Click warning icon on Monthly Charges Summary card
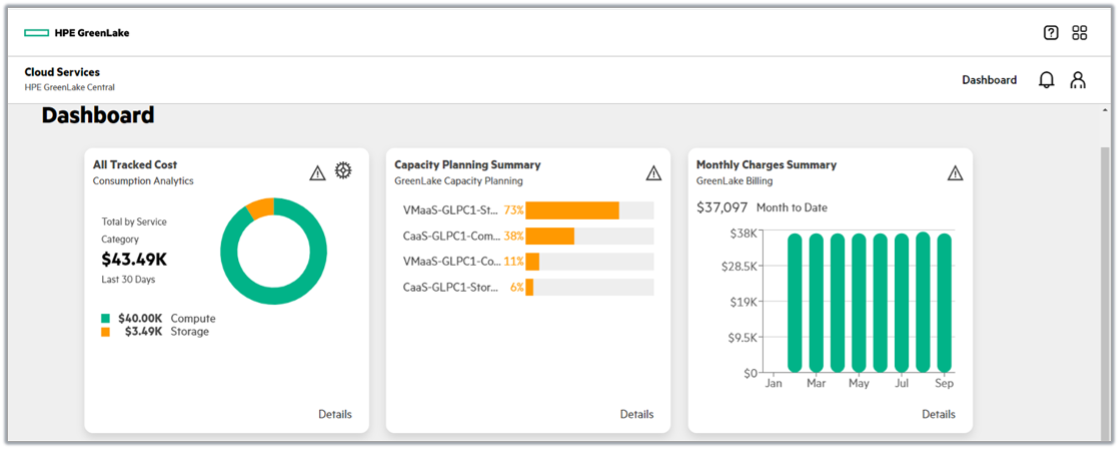This screenshot has width=1120, height=452. pyautogui.click(x=955, y=173)
